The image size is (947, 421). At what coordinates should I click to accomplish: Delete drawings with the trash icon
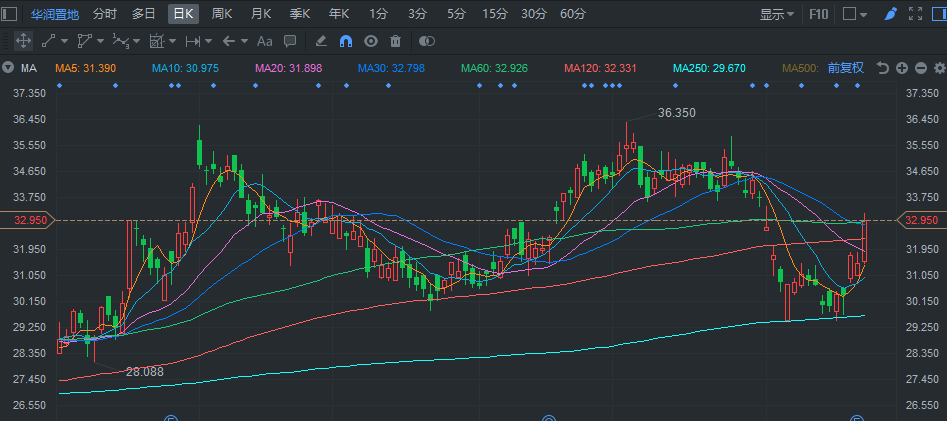tap(396, 41)
